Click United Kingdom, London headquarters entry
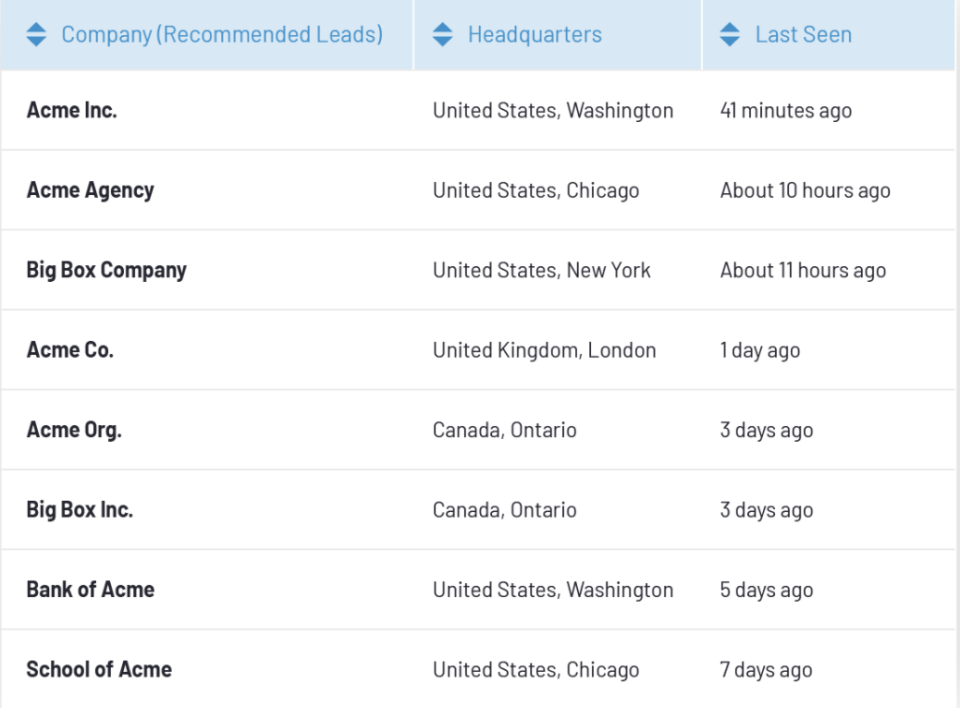The height and width of the screenshot is (708, 960). pyautogui.click(x=543, y=350)
